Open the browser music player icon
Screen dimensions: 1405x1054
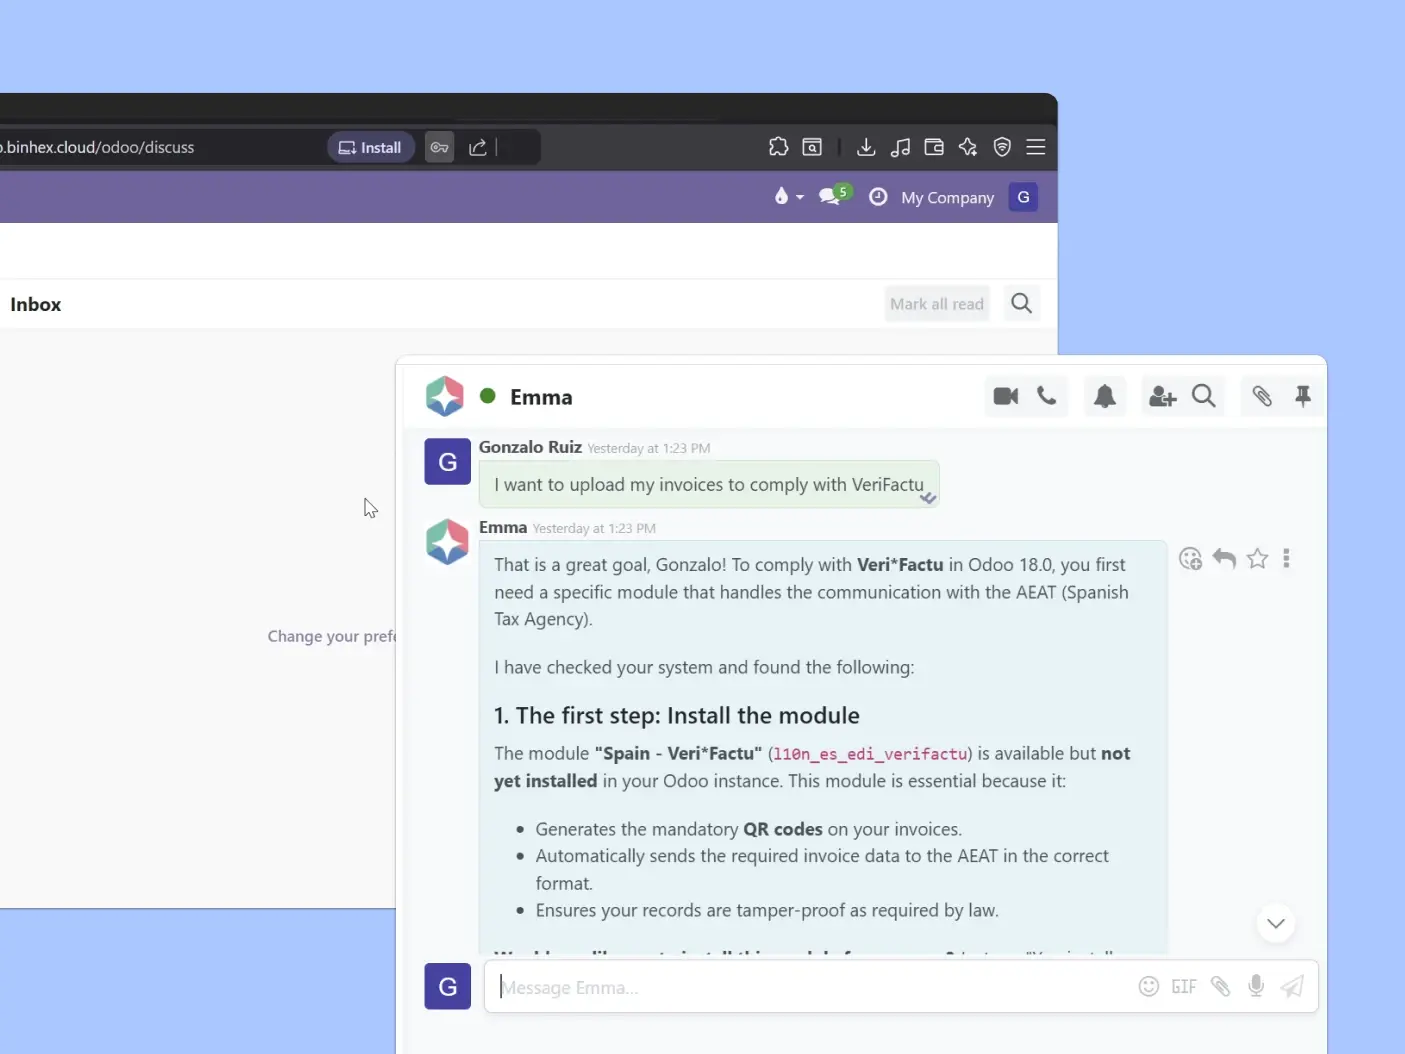tap(900, 147)
